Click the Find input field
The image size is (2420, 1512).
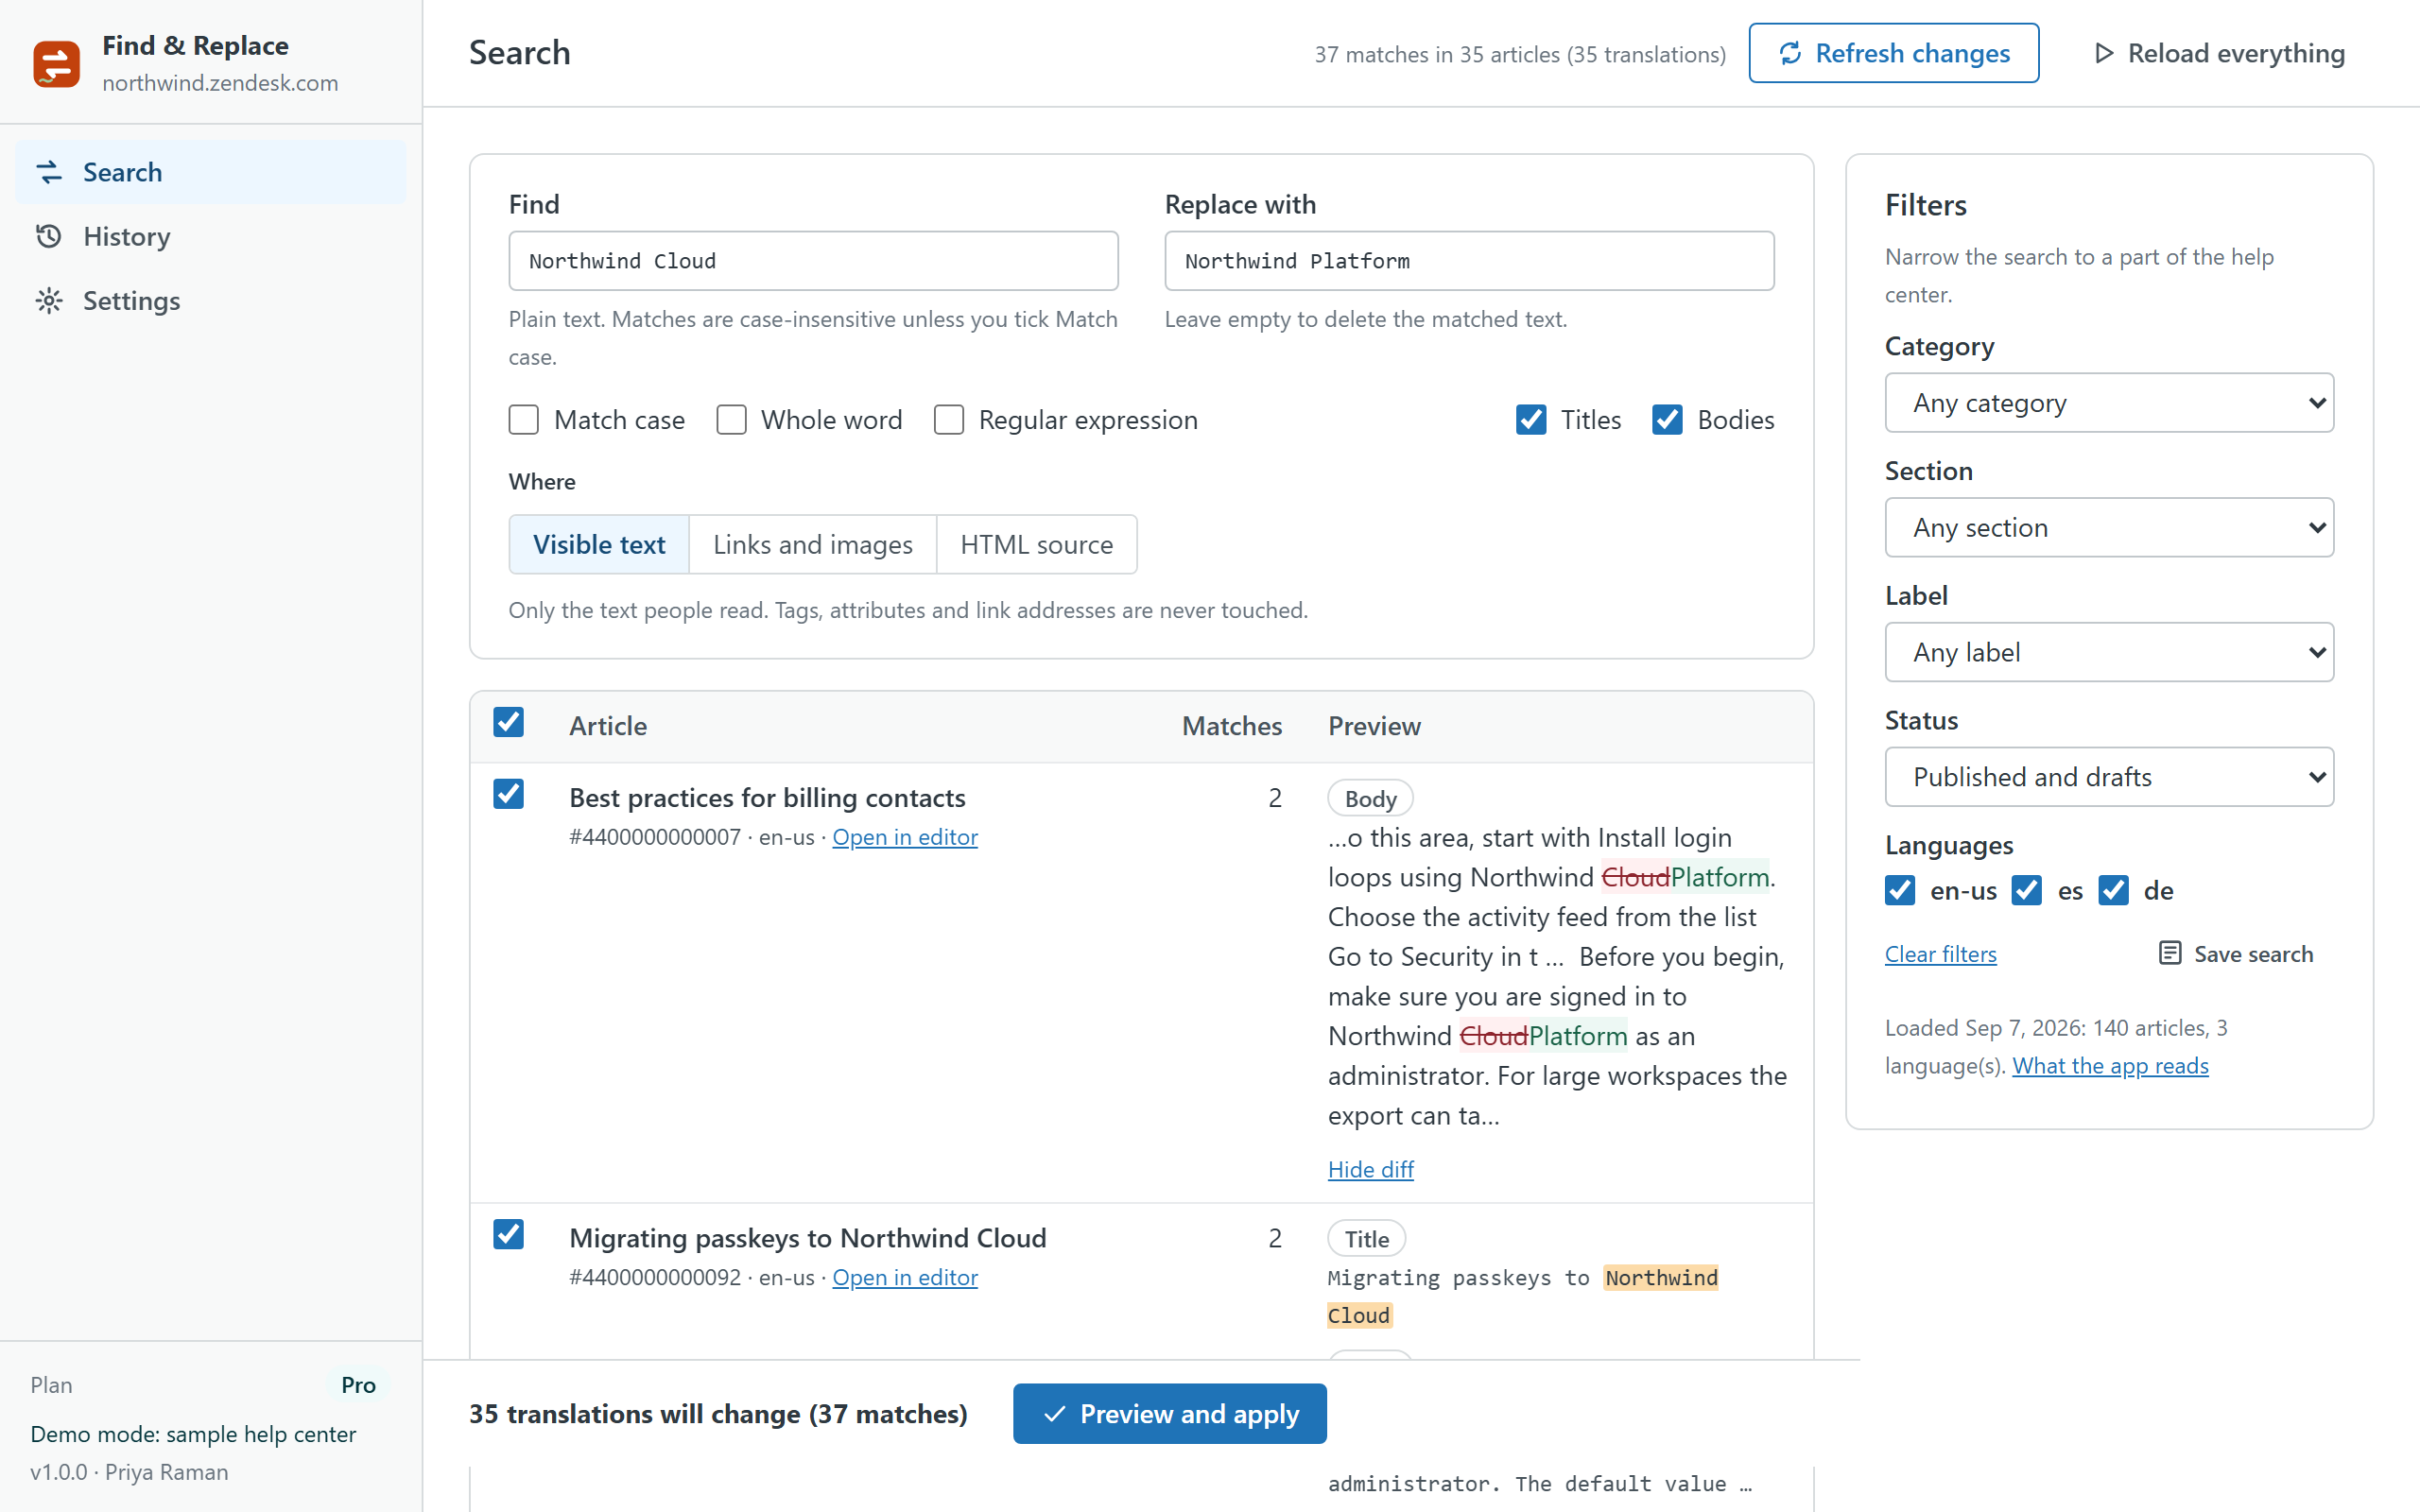813,261
